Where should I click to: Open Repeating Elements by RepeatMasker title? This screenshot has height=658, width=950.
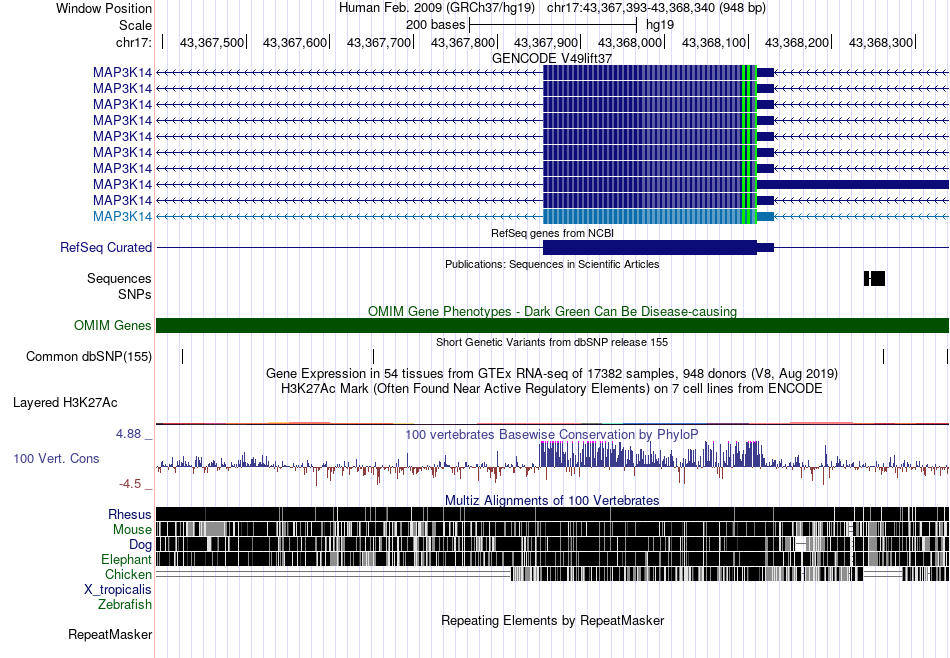point(553,620)
